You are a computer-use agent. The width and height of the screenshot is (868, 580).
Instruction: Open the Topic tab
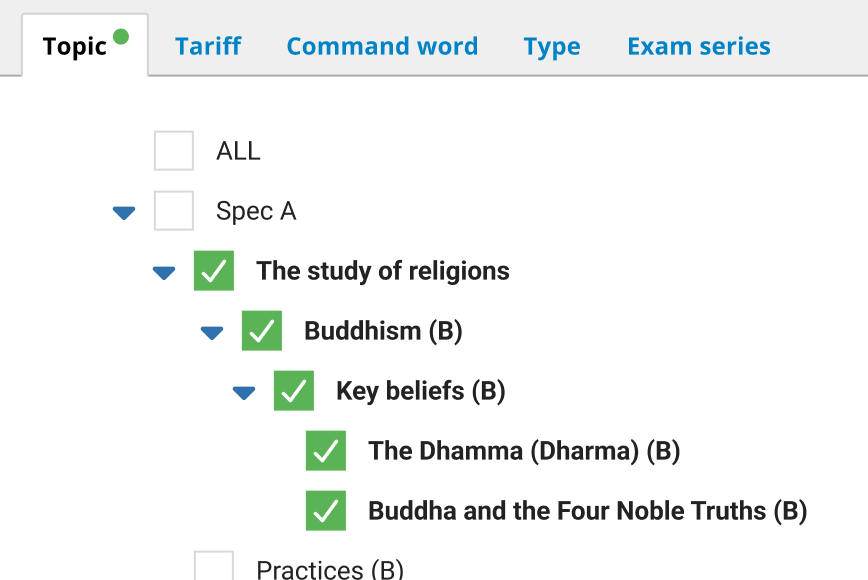coord(75,47)
